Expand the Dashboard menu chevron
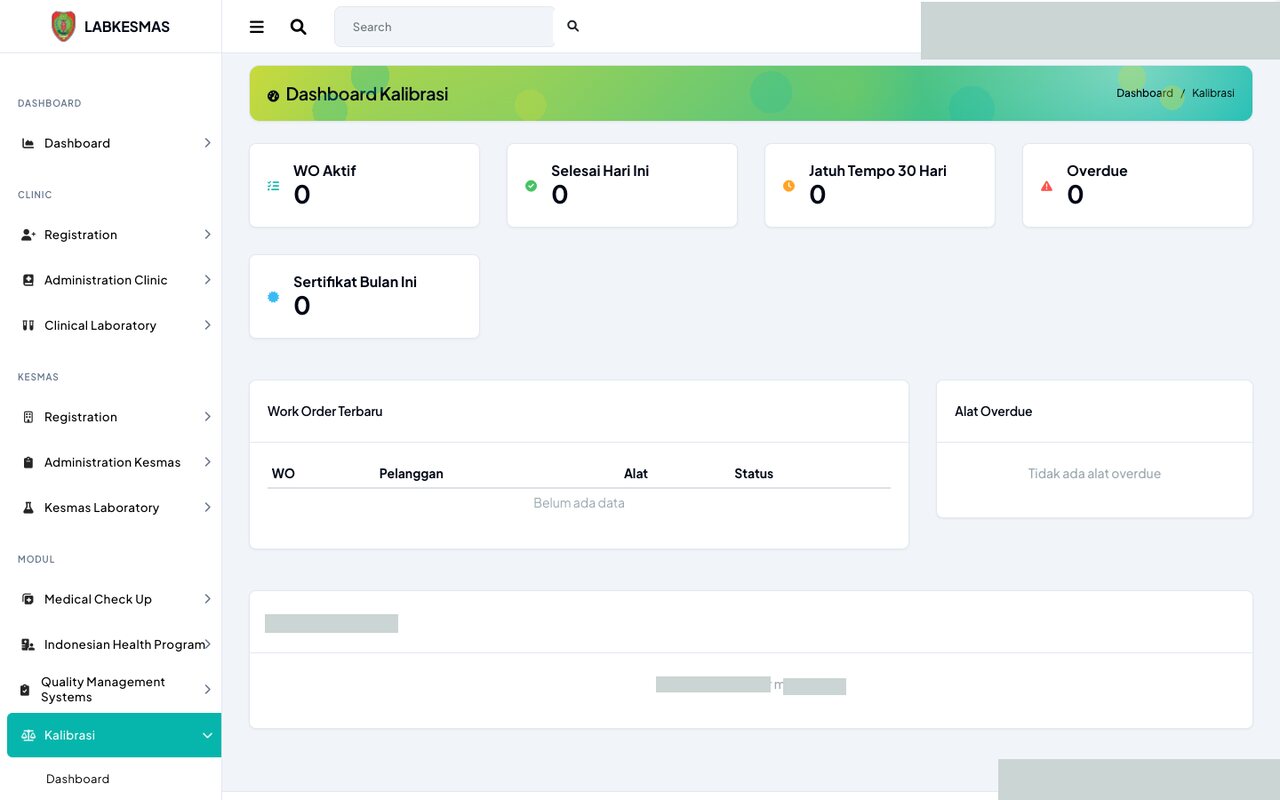 coord(207,143)
